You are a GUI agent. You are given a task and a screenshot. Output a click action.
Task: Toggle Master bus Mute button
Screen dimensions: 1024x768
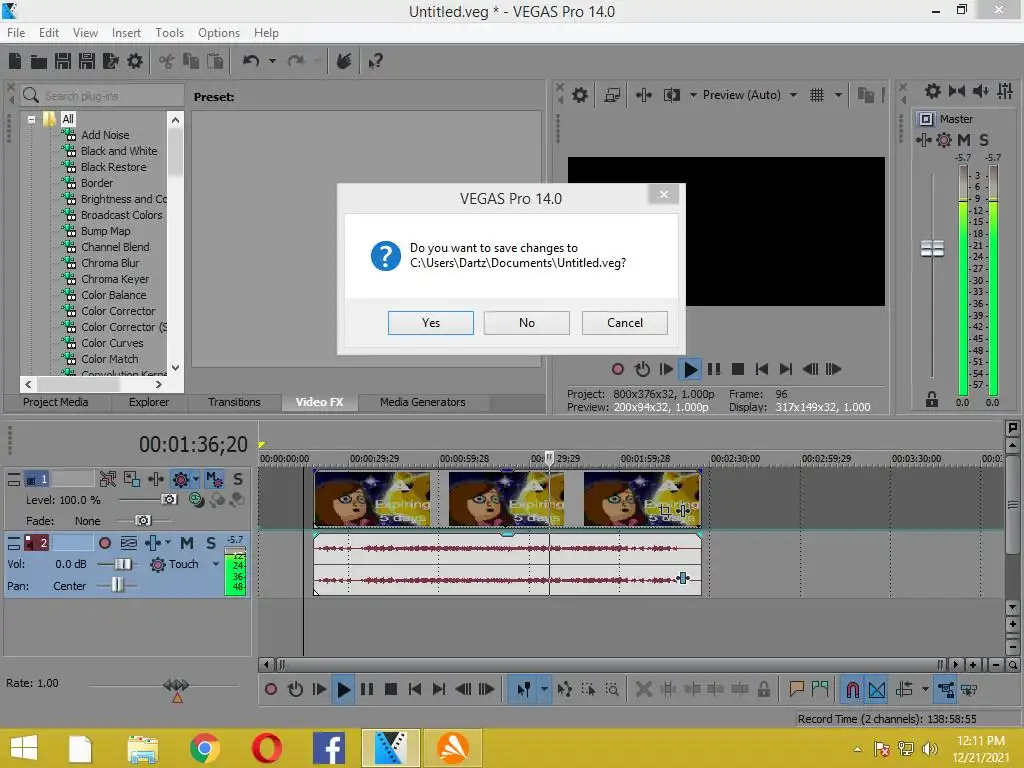click(963, 140)
